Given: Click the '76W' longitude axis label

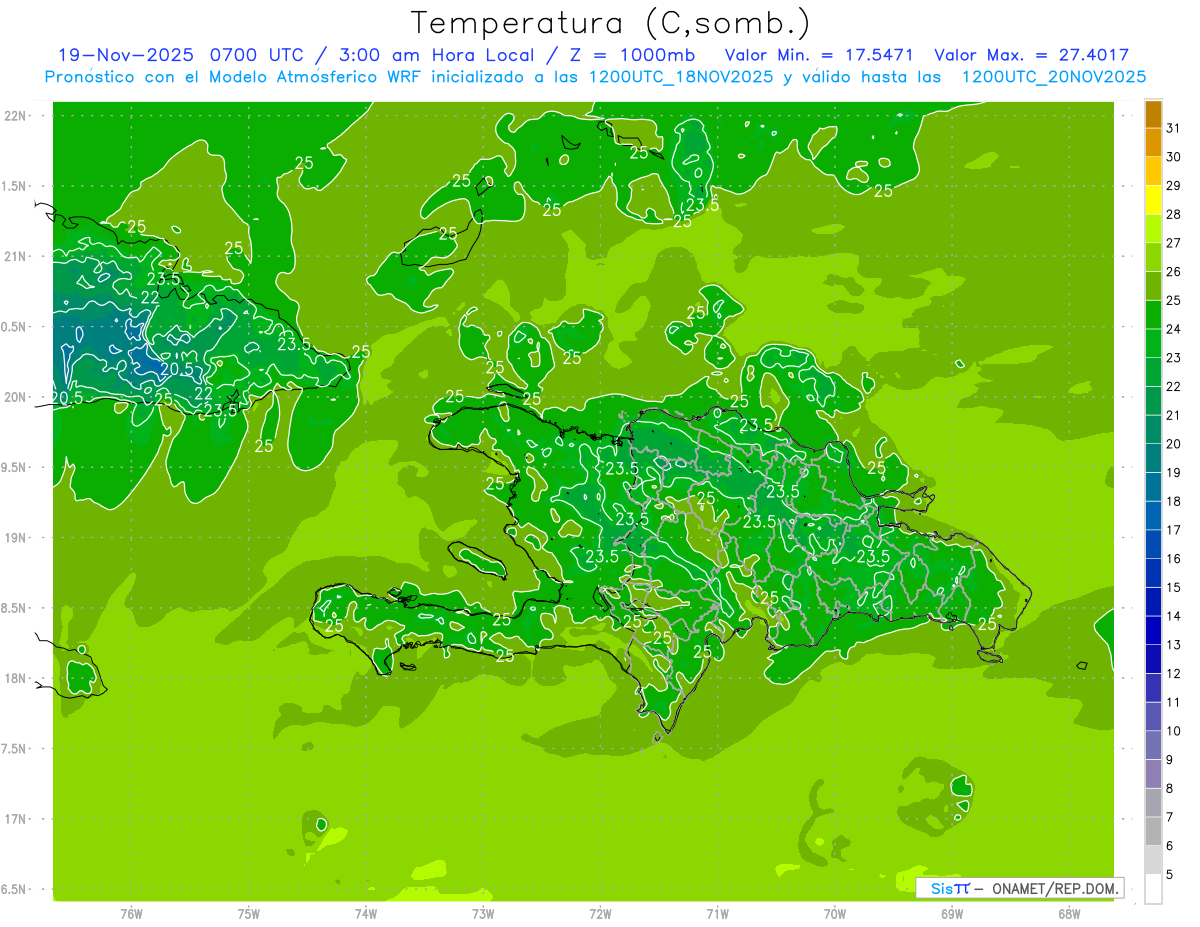Looking at the screenshot, I should click(131, 913).
